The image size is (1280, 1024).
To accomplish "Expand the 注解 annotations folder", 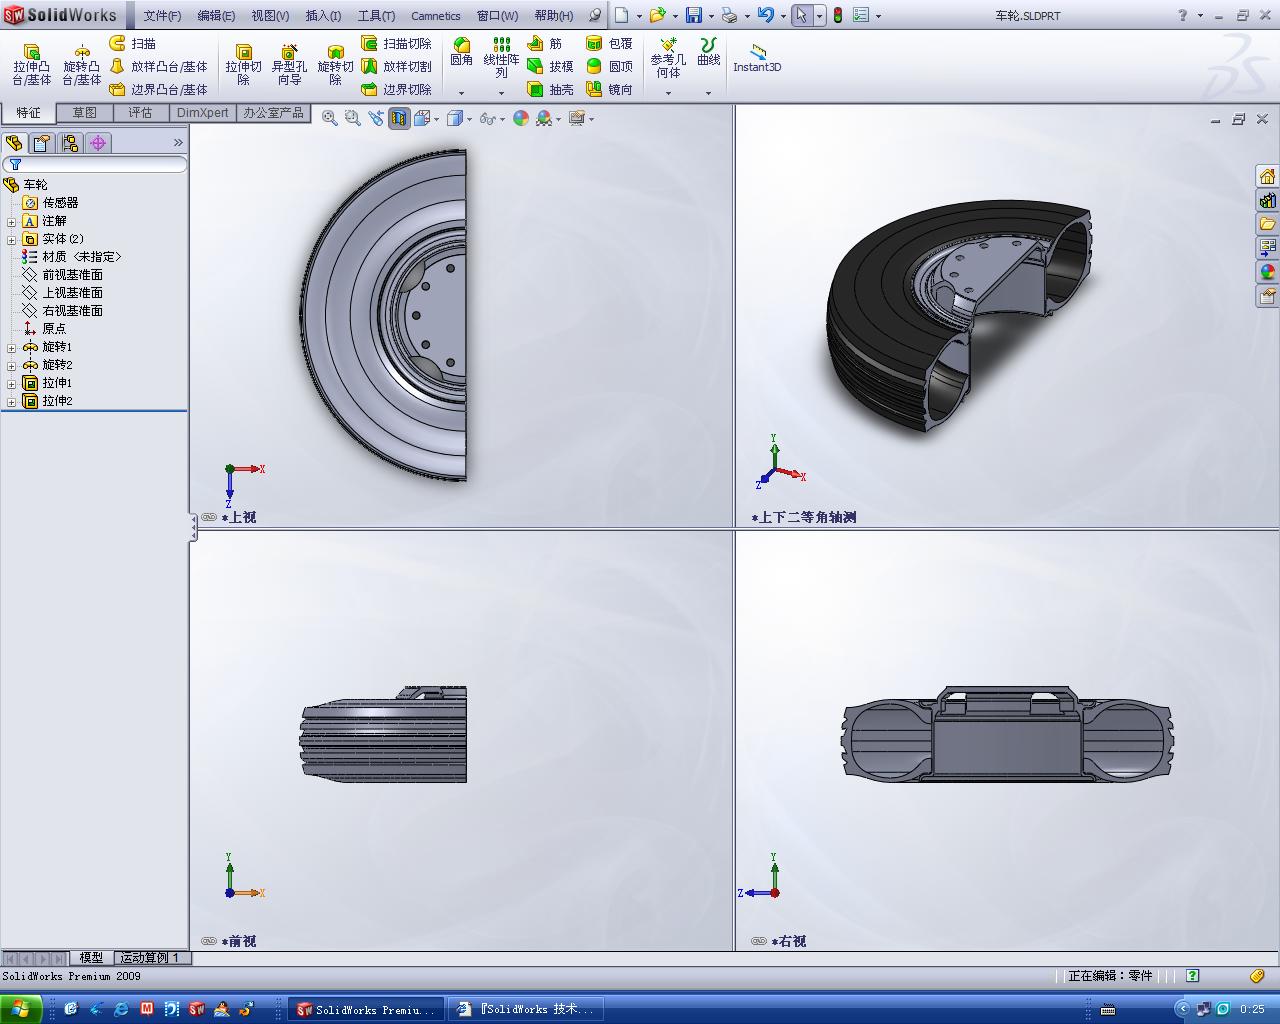I will click(x=12, y=222).
